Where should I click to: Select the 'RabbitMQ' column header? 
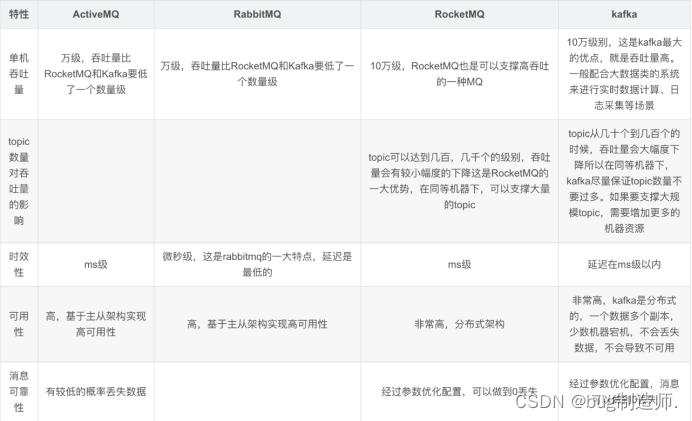[257, 14]
